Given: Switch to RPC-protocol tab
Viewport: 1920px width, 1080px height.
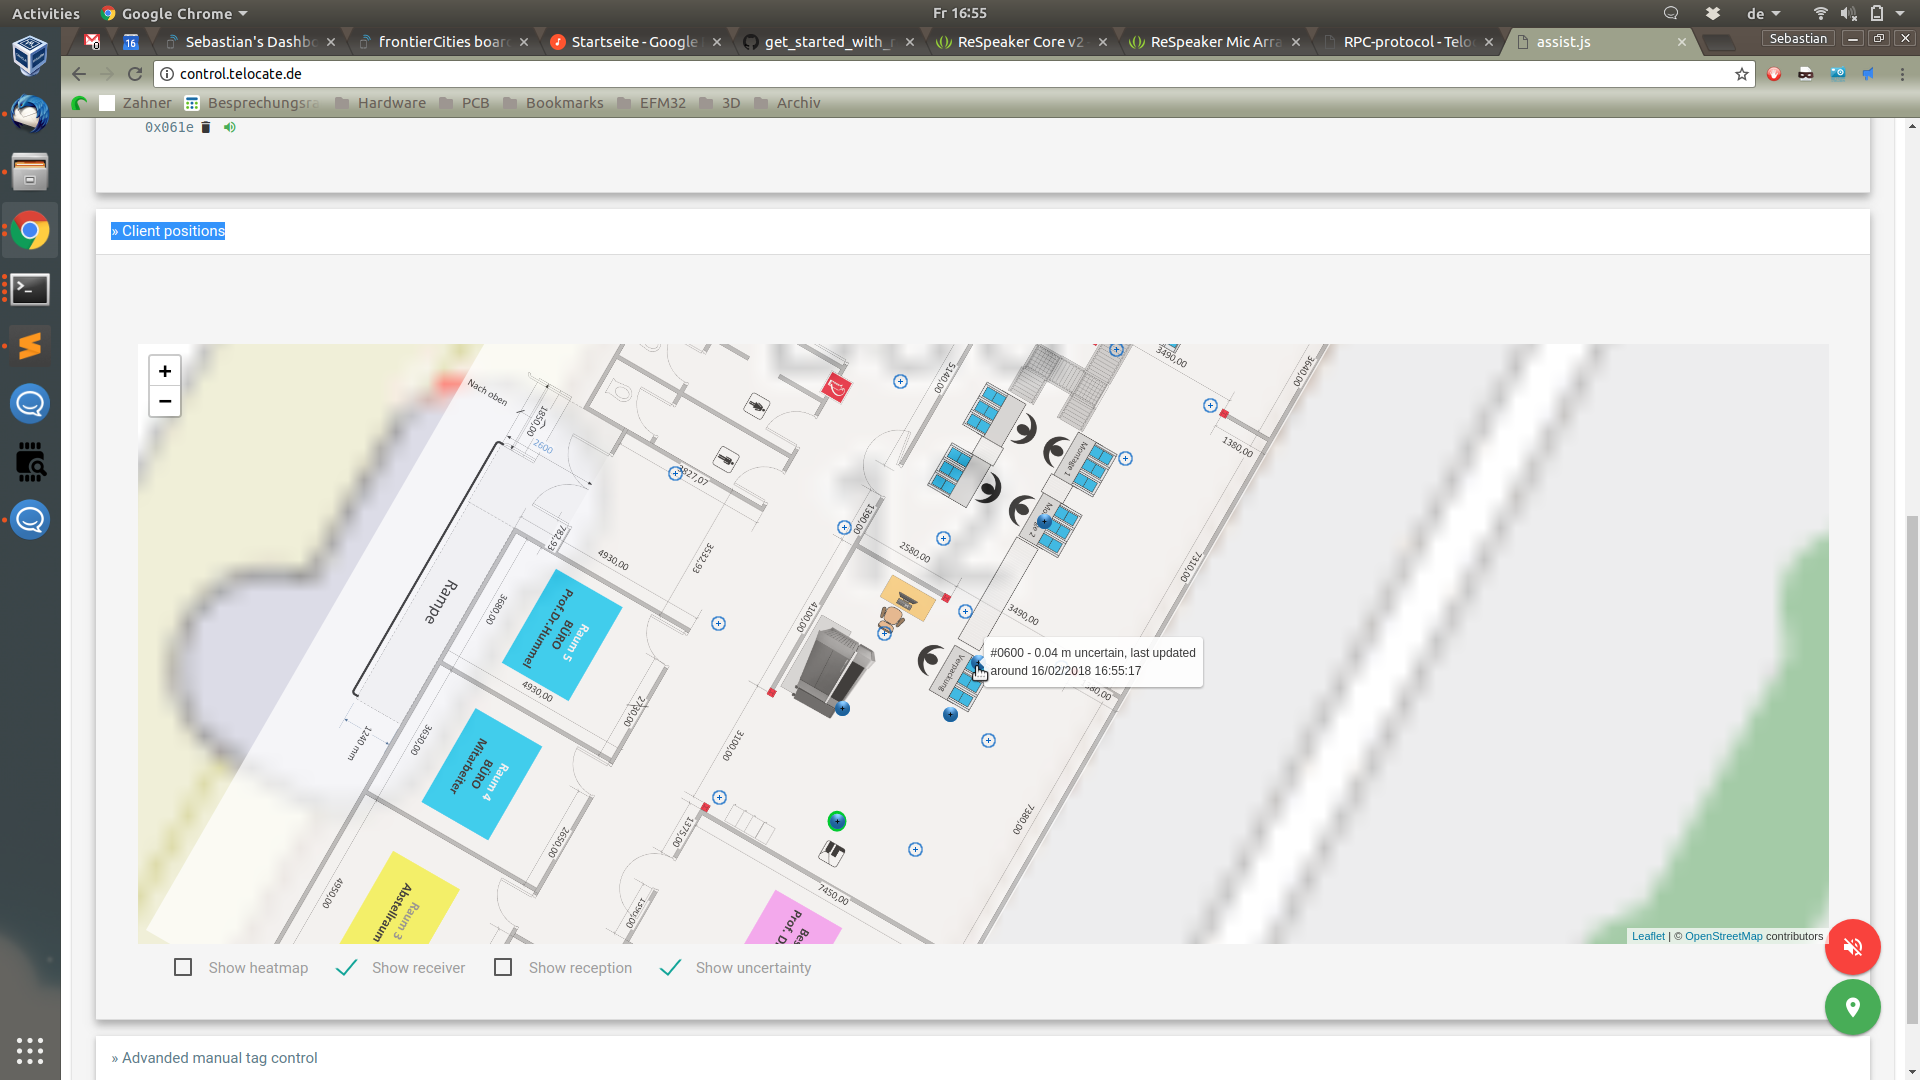Looking at the screenshot, I should pyautogui.click(x=1408, y=42).
